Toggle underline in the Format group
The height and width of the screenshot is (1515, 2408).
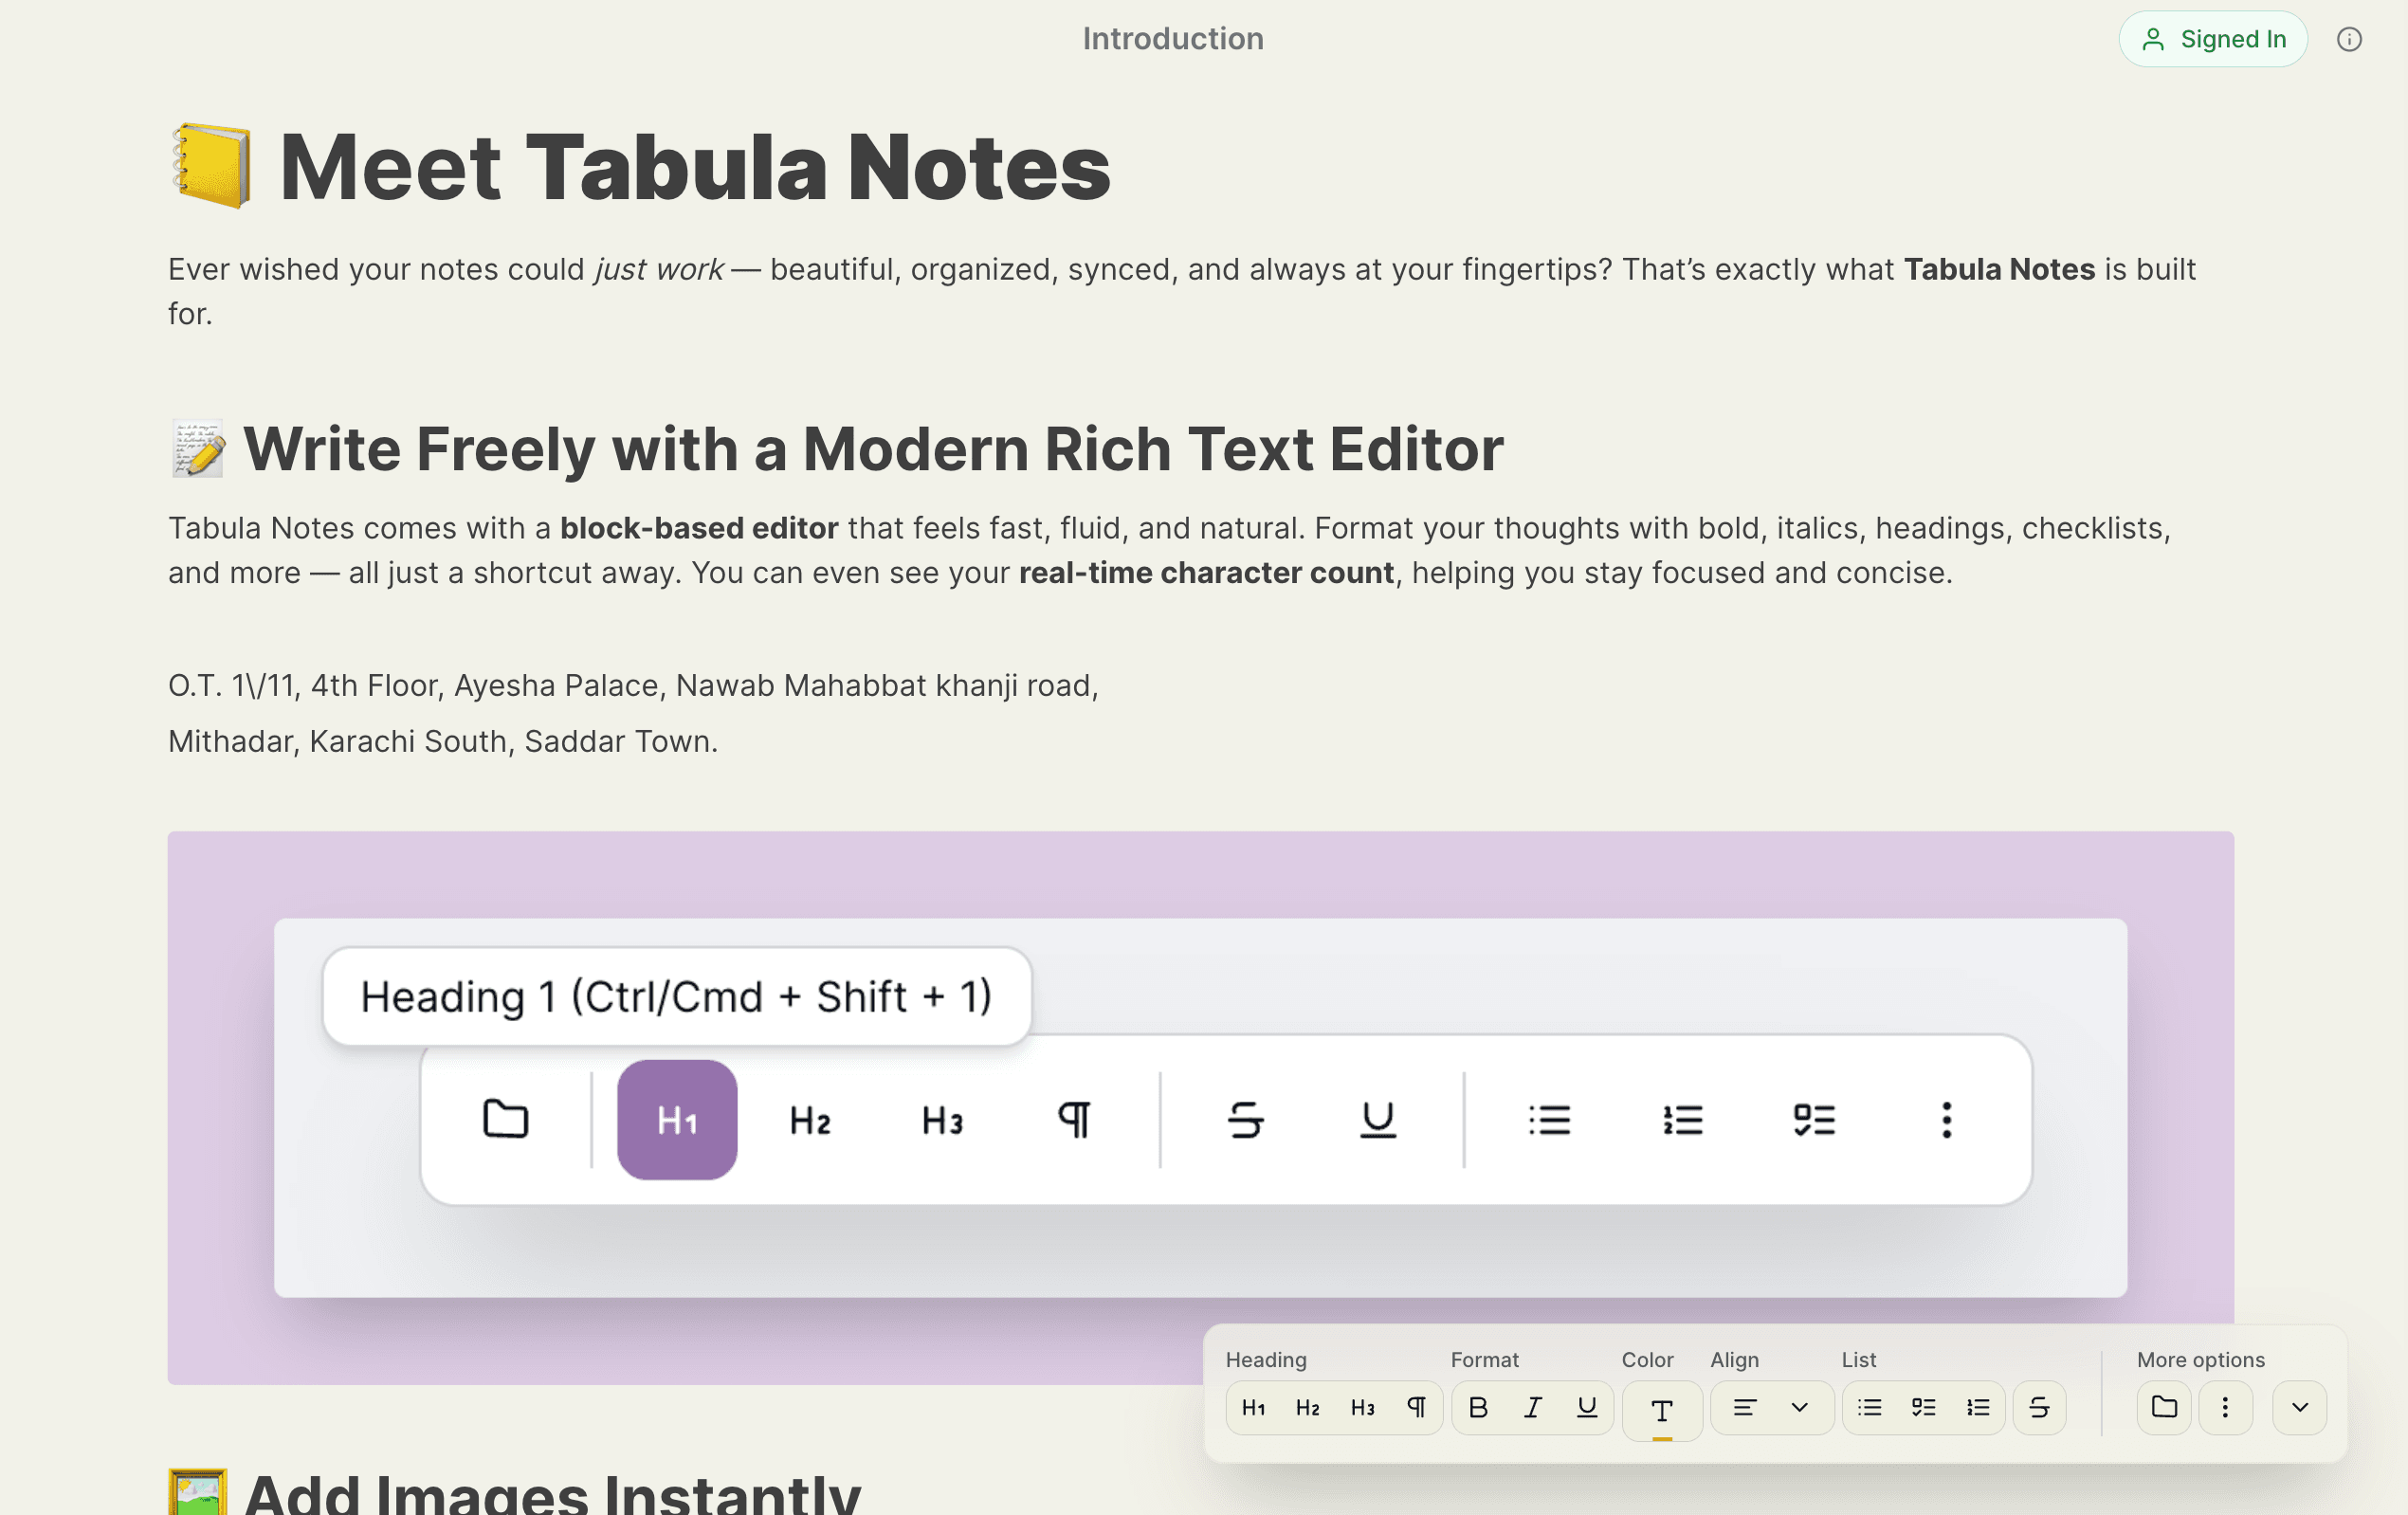[x=1586, y=1407]
